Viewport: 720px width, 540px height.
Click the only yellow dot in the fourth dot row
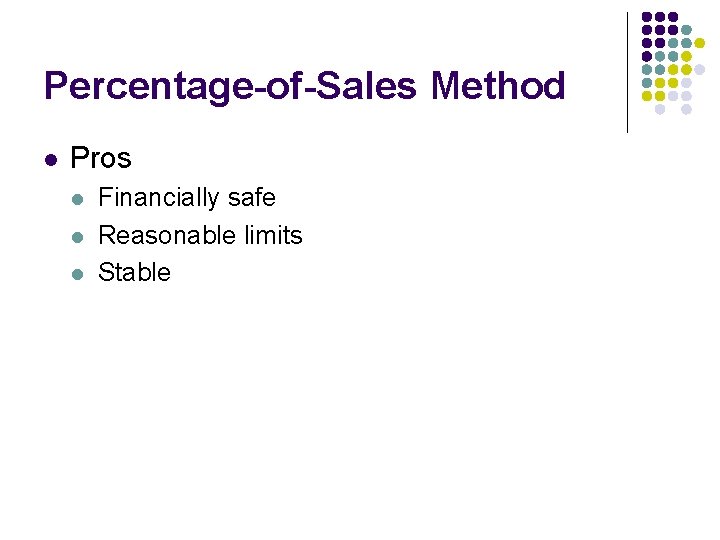[686, 56]
